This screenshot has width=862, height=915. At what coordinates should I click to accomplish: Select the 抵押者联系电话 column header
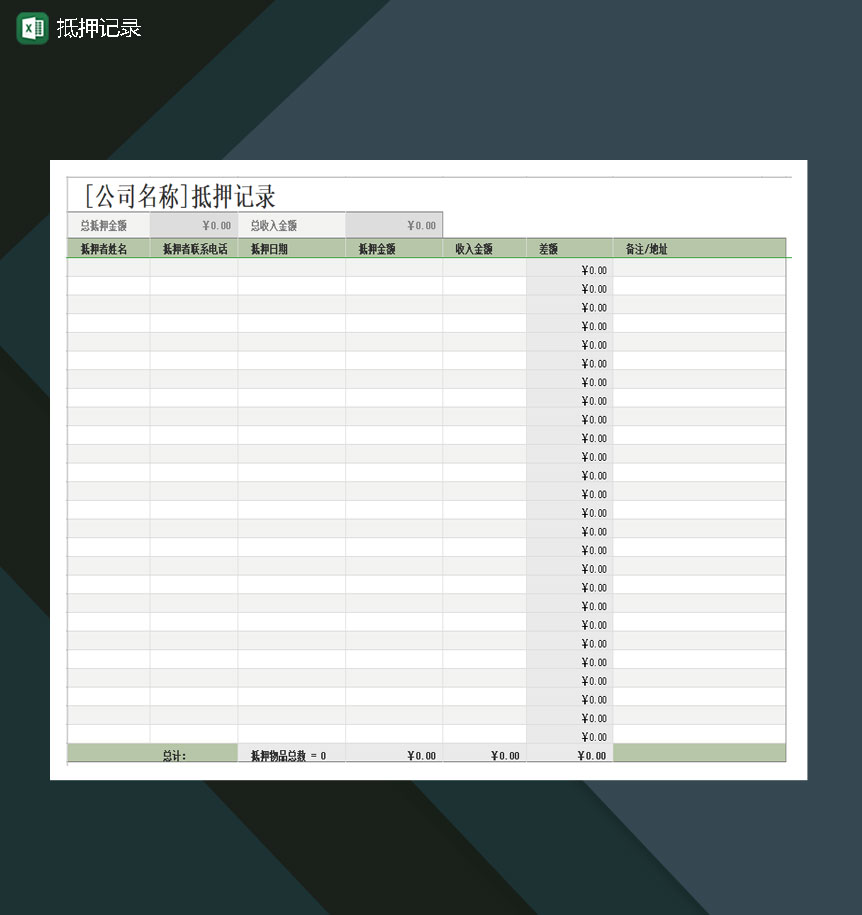pyautogui.click(x=192, y=248)
